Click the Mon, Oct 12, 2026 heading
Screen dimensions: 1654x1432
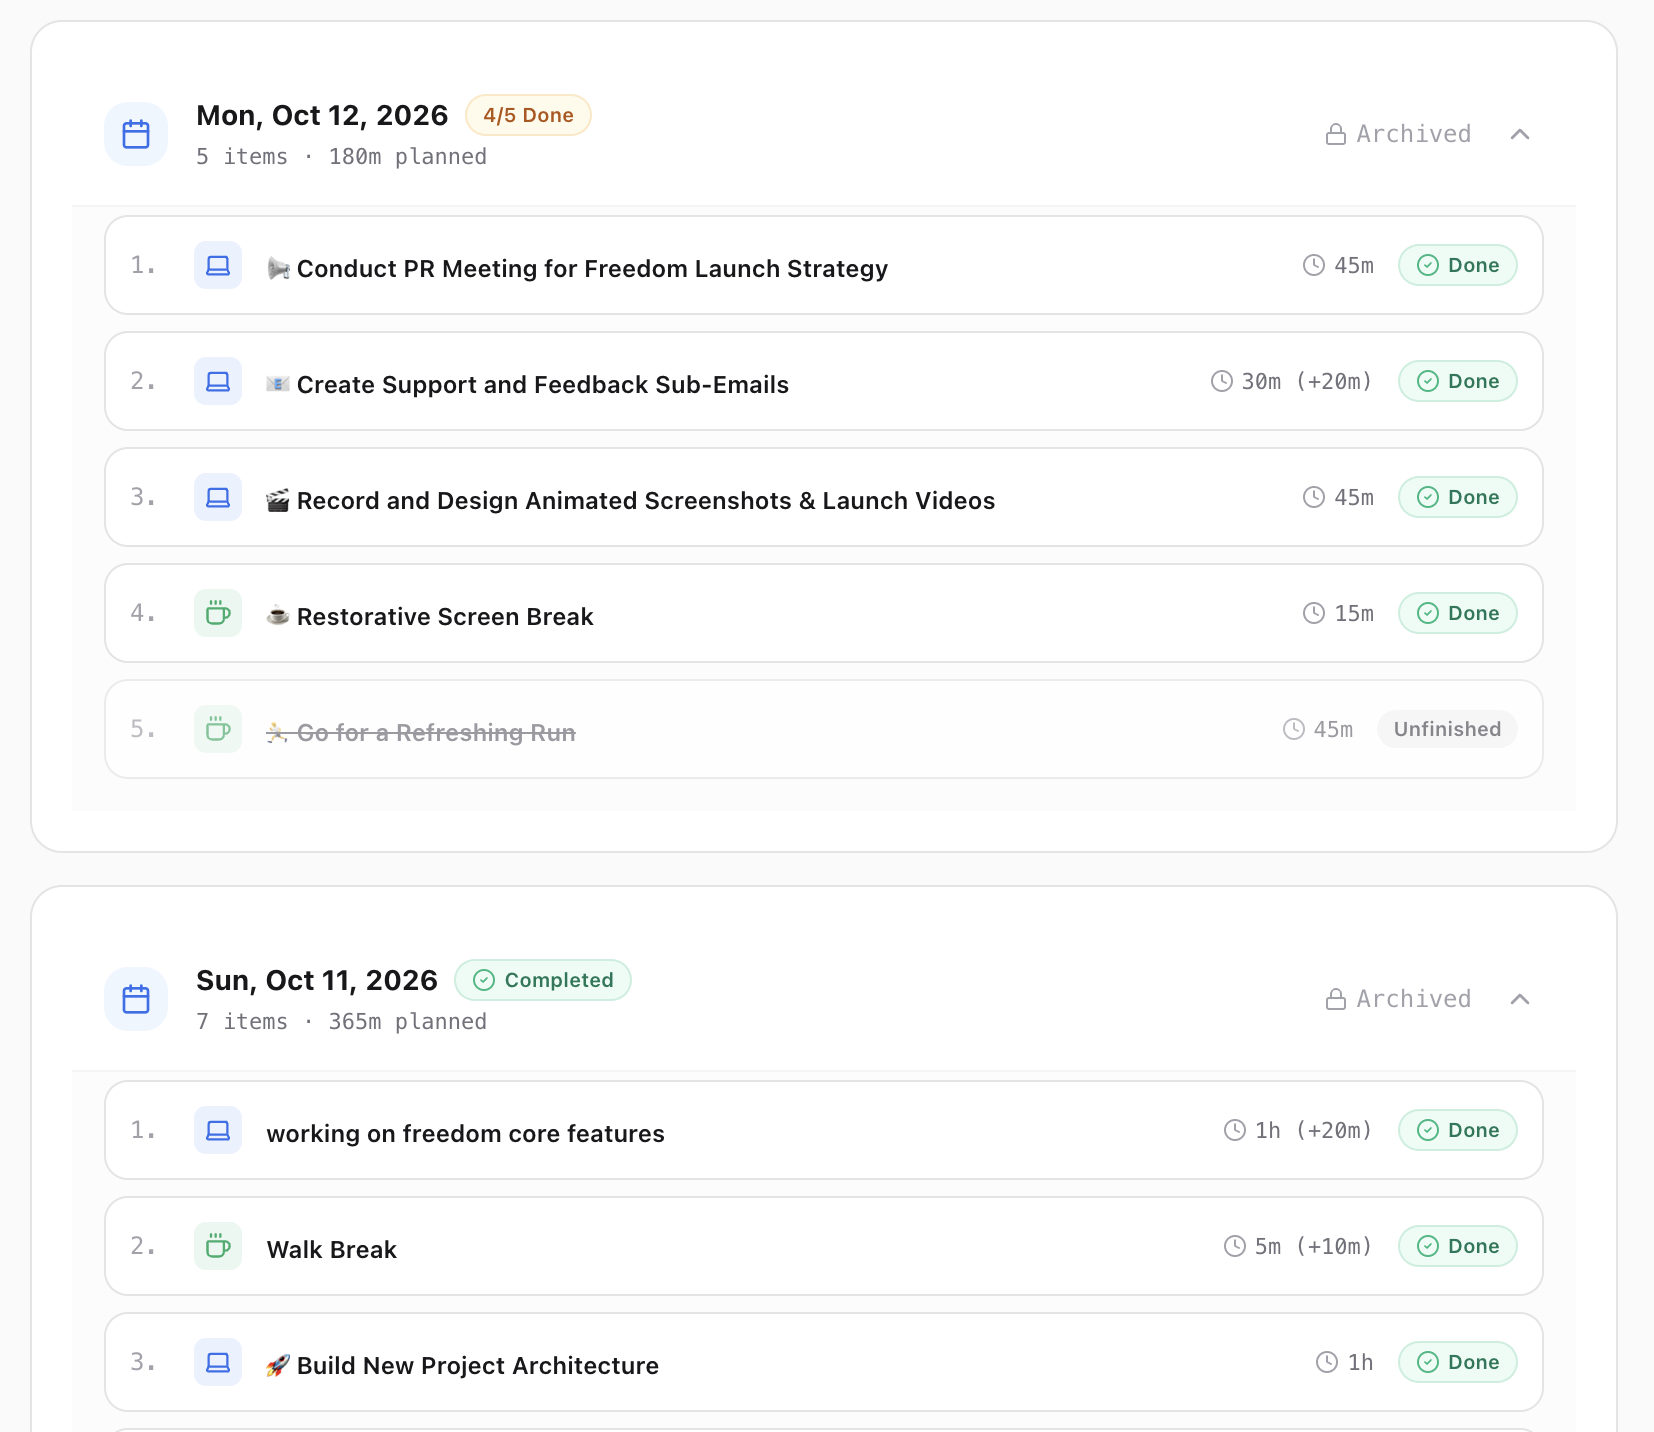click(x=322, y=115)
